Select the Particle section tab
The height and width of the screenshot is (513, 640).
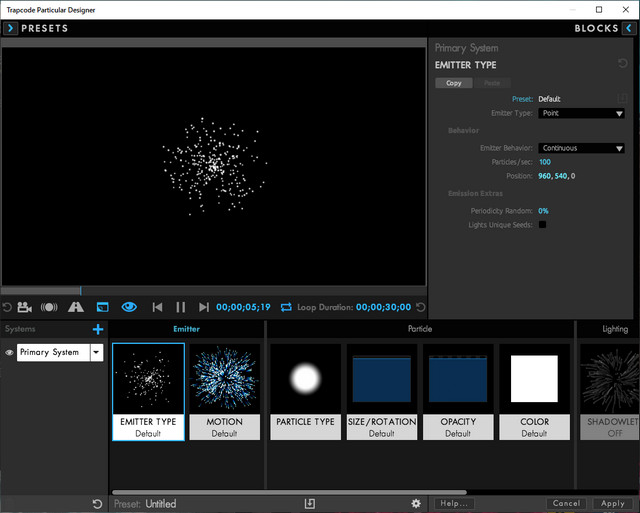point(420,328)
